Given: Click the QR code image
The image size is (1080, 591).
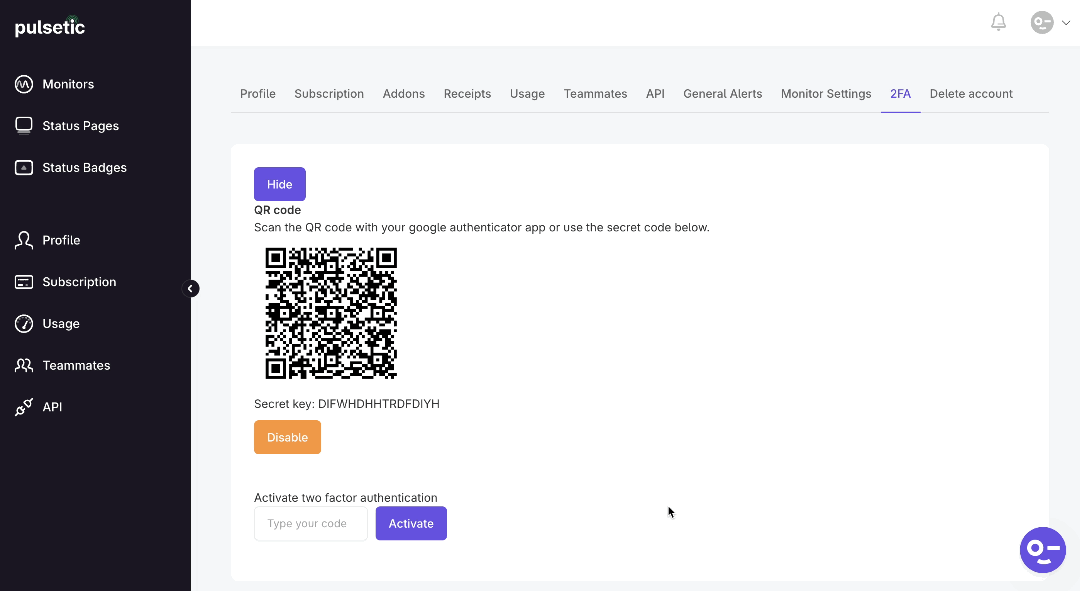Looking at the screenshot, I should (x=331, y=313).
